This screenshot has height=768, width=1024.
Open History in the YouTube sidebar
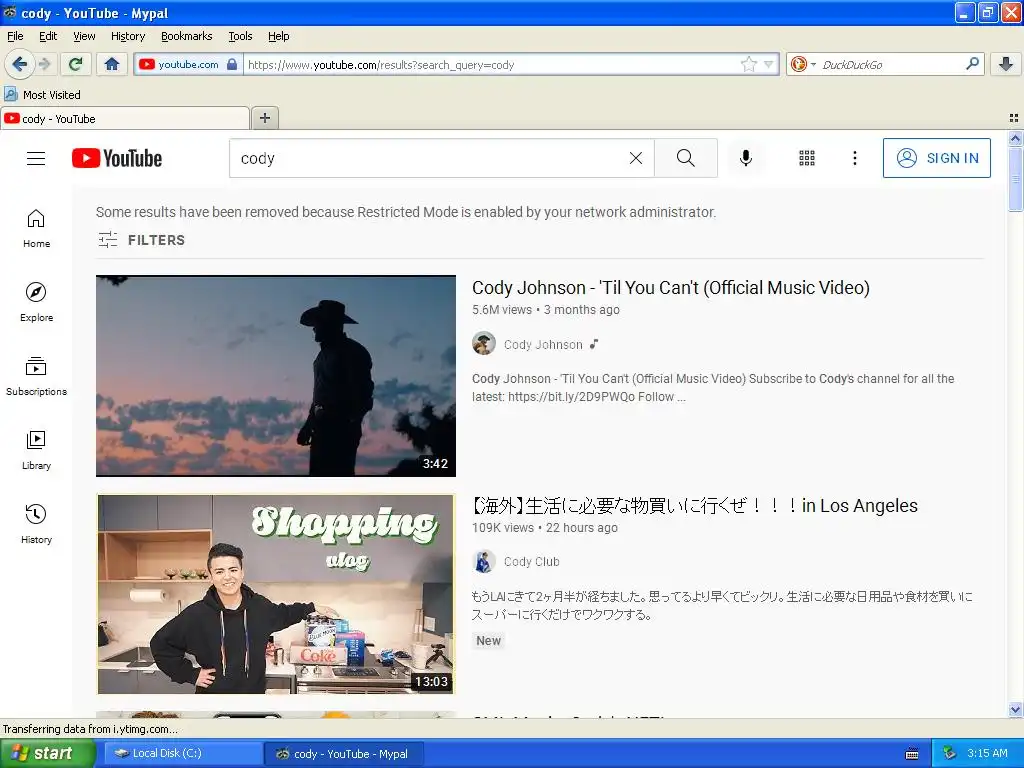[37, 524]
